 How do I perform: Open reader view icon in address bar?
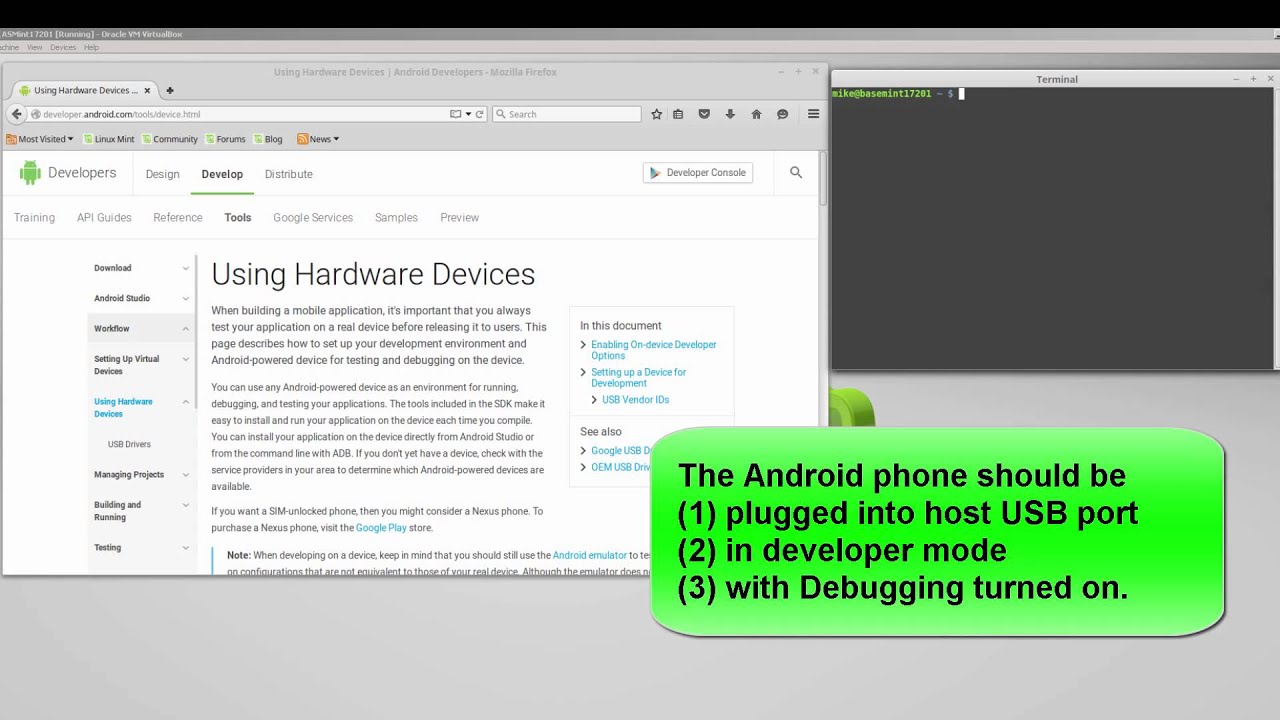coord(455,114)
